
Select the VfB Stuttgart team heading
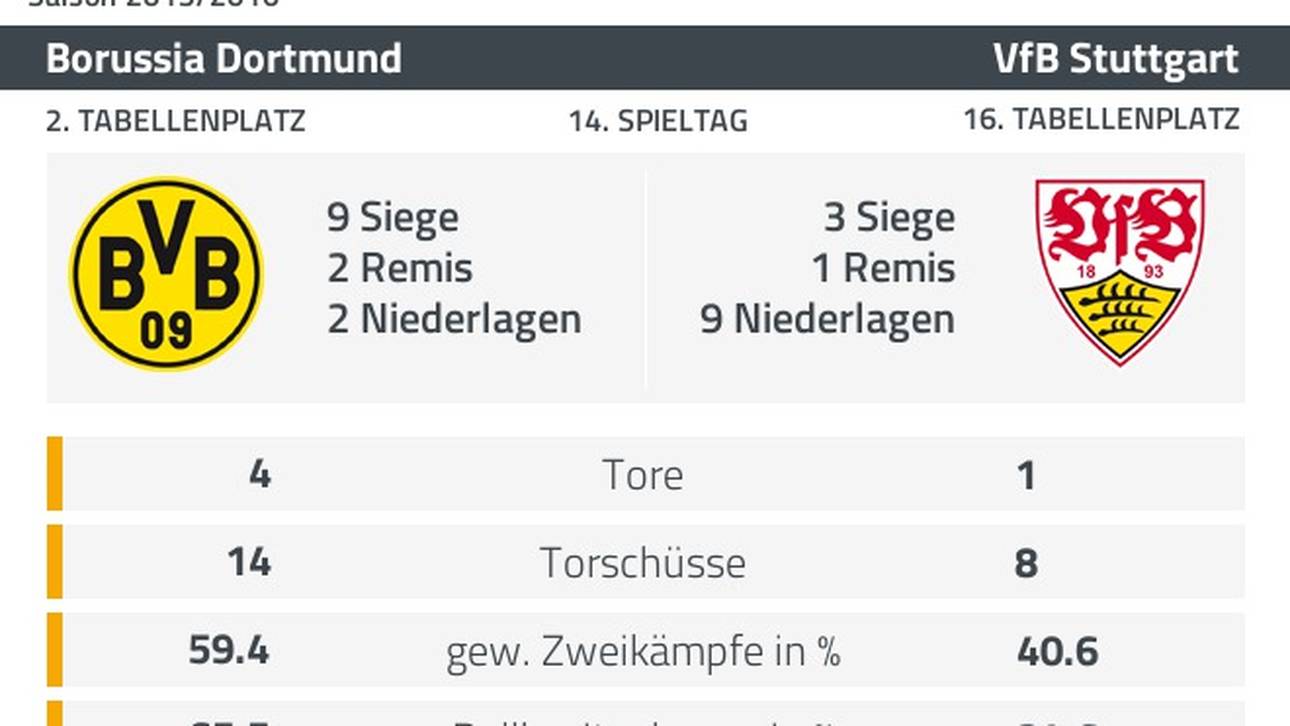coord(1115,59)
